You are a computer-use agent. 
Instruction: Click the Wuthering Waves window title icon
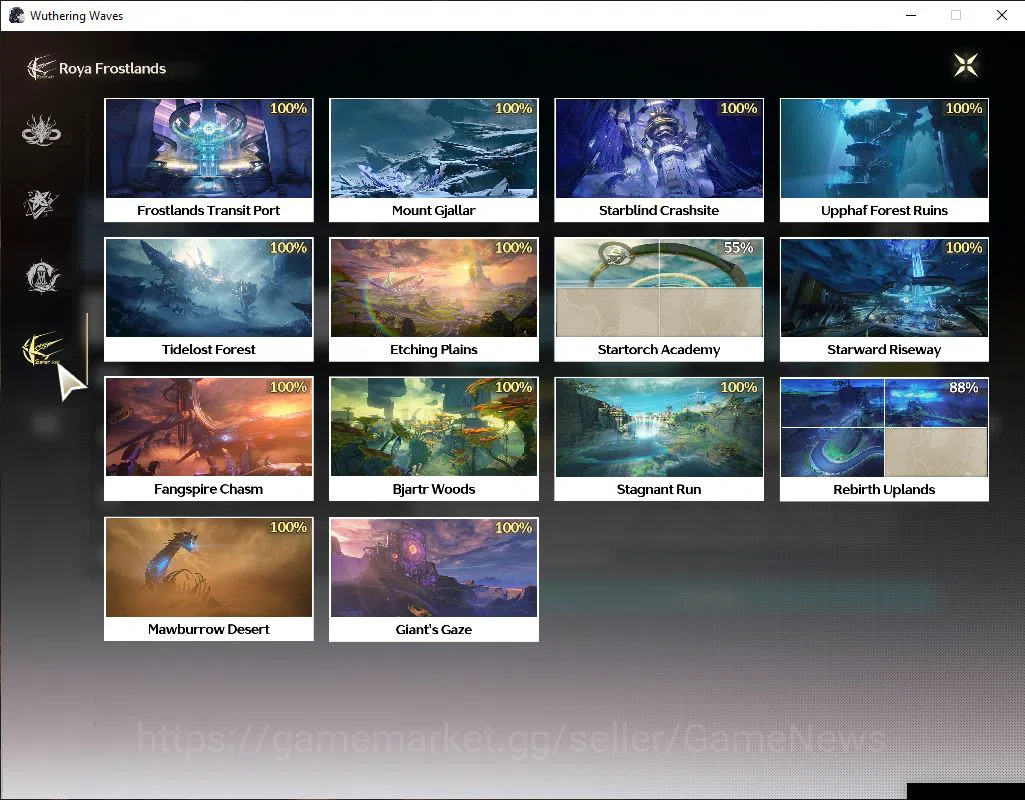coord(16,15)
